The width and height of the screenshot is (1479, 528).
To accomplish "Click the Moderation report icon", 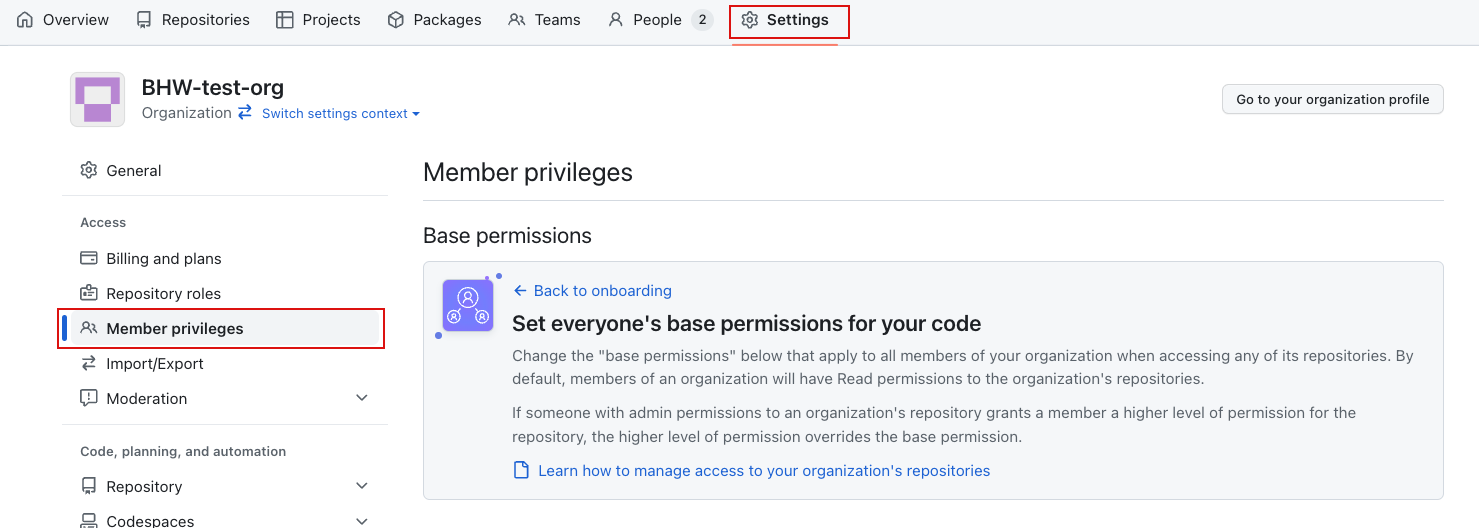I will click(x=89, y=398).
